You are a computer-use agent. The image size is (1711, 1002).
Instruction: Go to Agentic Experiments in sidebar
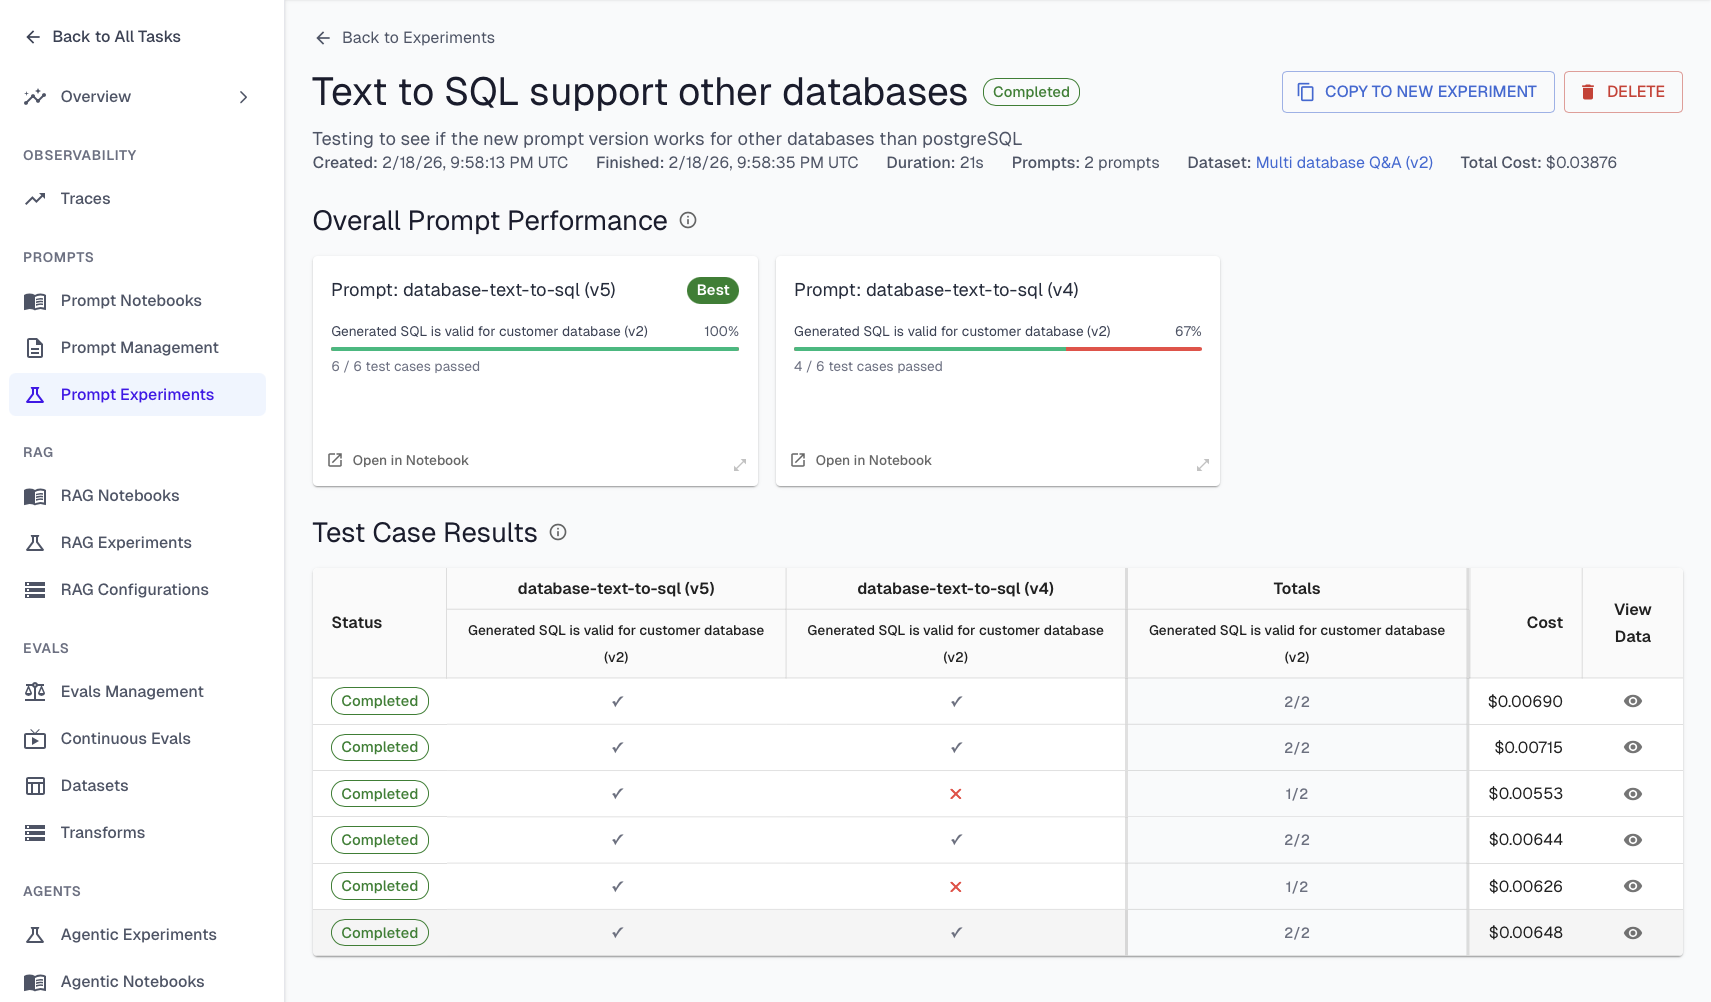click(138, 934)
